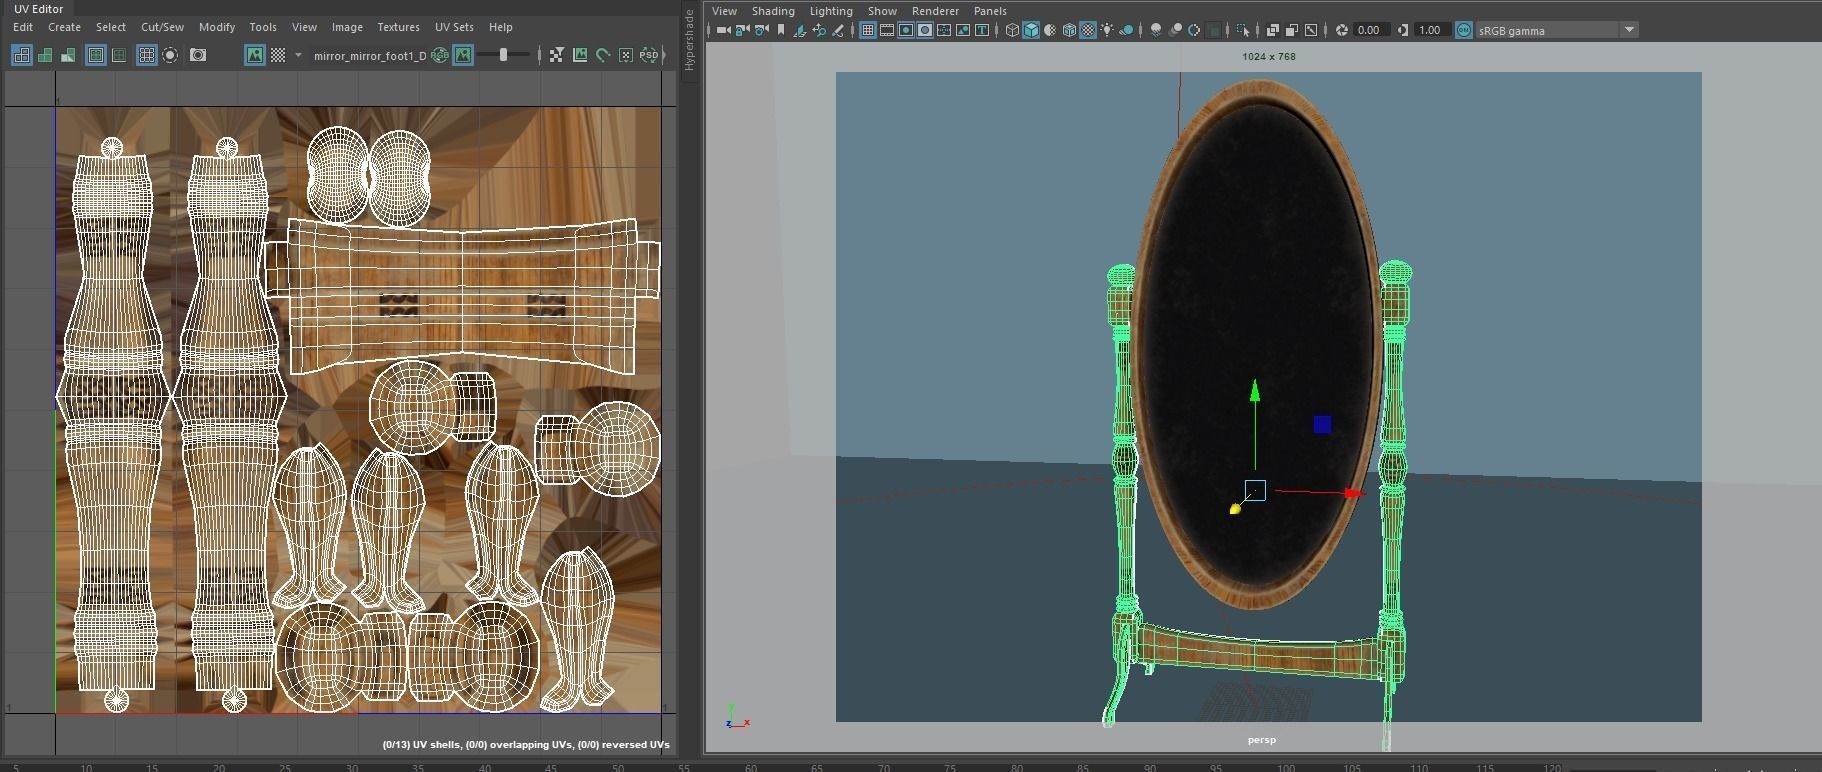Open the viewport Lighting menu
The image size is (1822, 772).
pos(831,11)
